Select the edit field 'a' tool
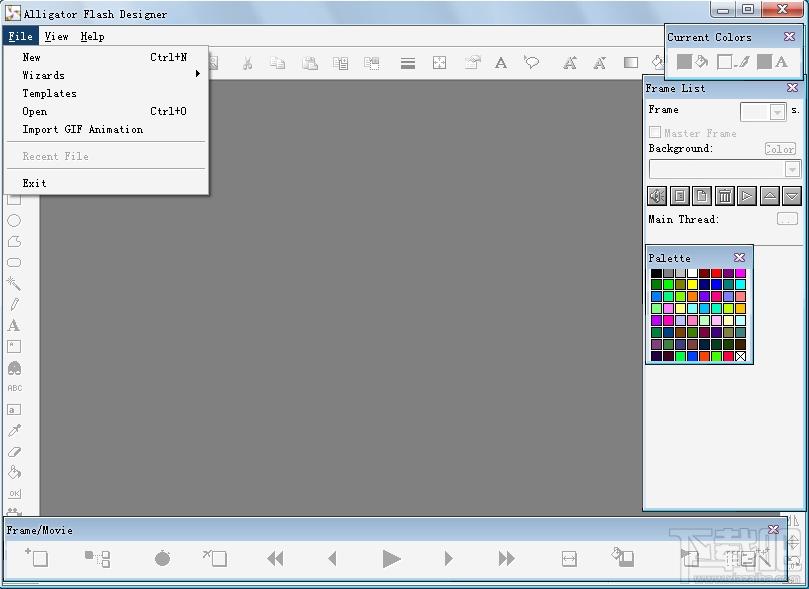The width and height of the screenshot is (809, 589). click(x=14, y=410)
